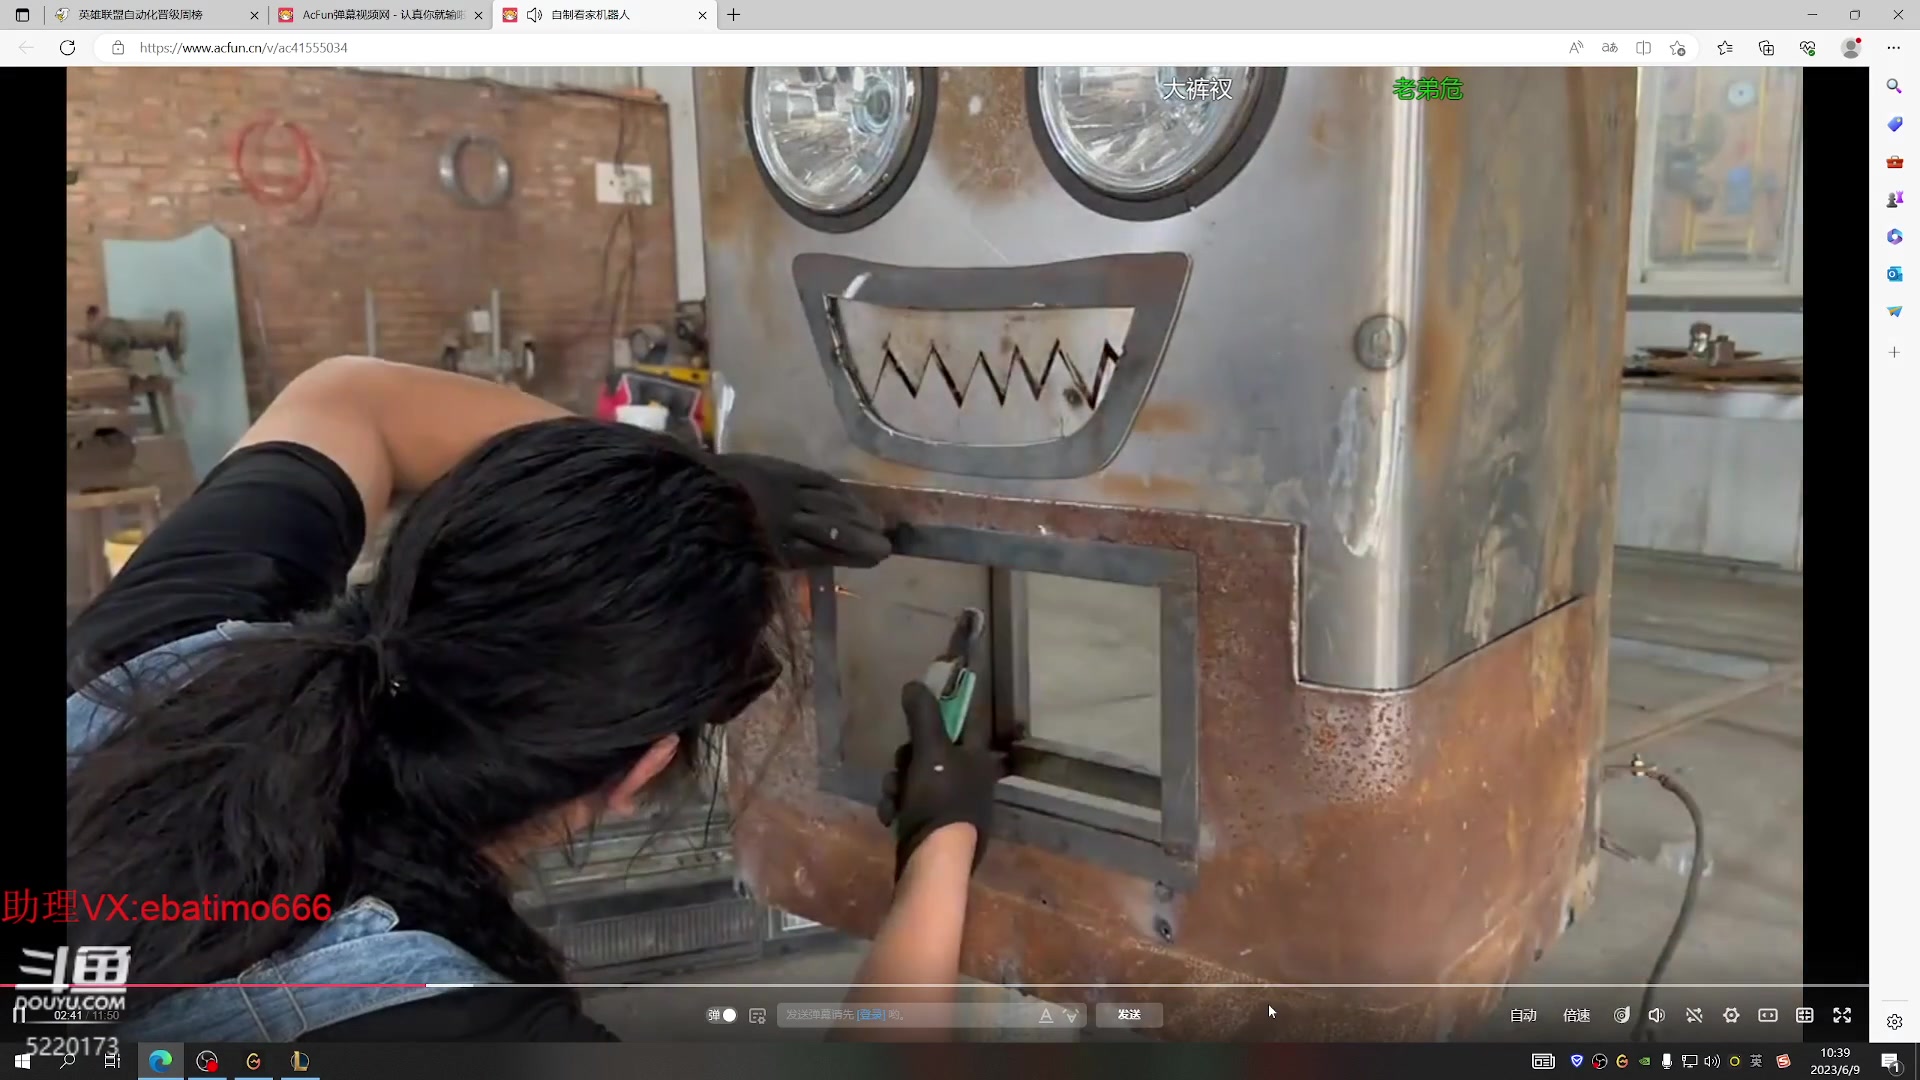
Task: Mute the video volume speaker icon
Action: 1656,1015
